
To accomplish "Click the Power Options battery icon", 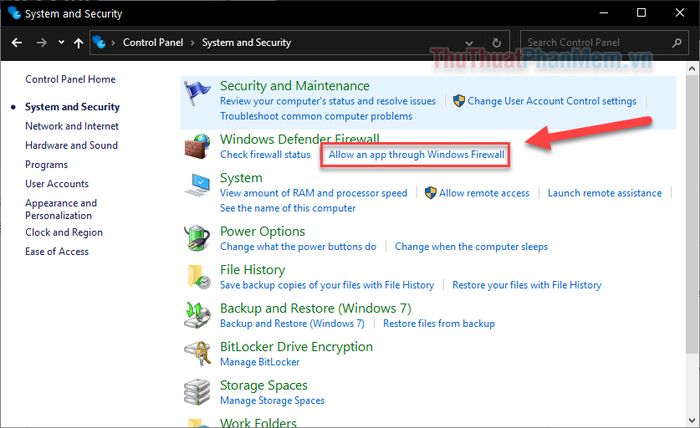I will coord(197,238).
